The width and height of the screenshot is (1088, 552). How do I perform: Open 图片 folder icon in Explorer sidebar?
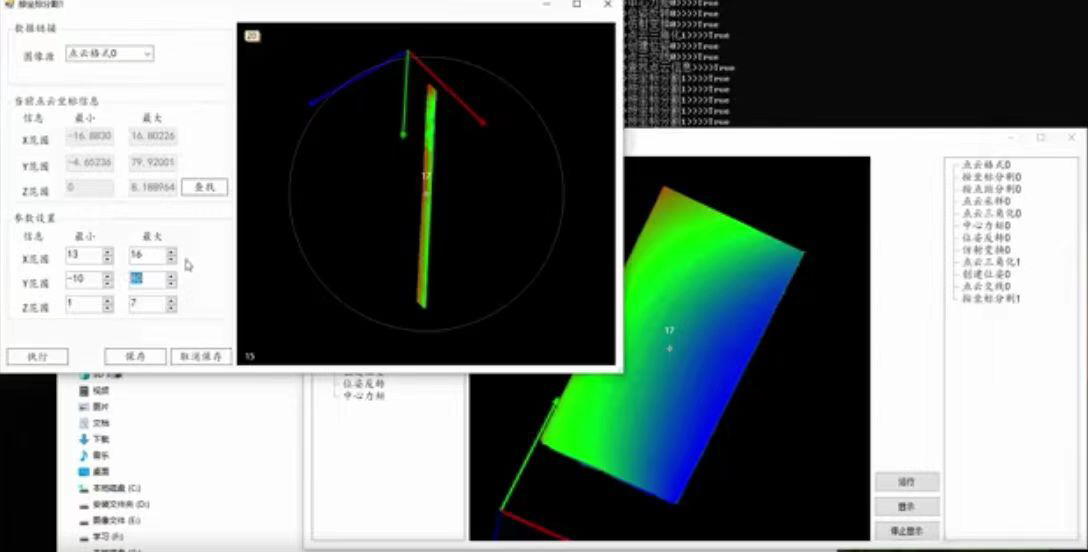(x=84, y=407)
